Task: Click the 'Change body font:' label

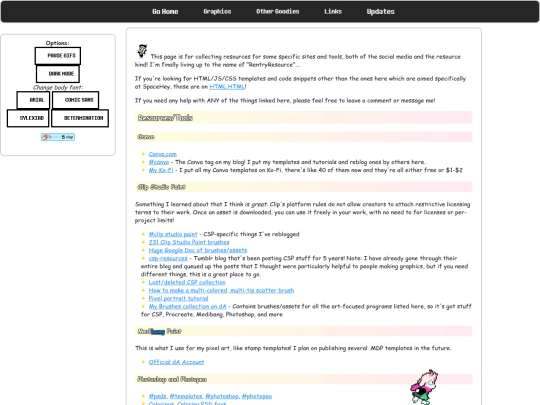Action: (x=58, y=87)
